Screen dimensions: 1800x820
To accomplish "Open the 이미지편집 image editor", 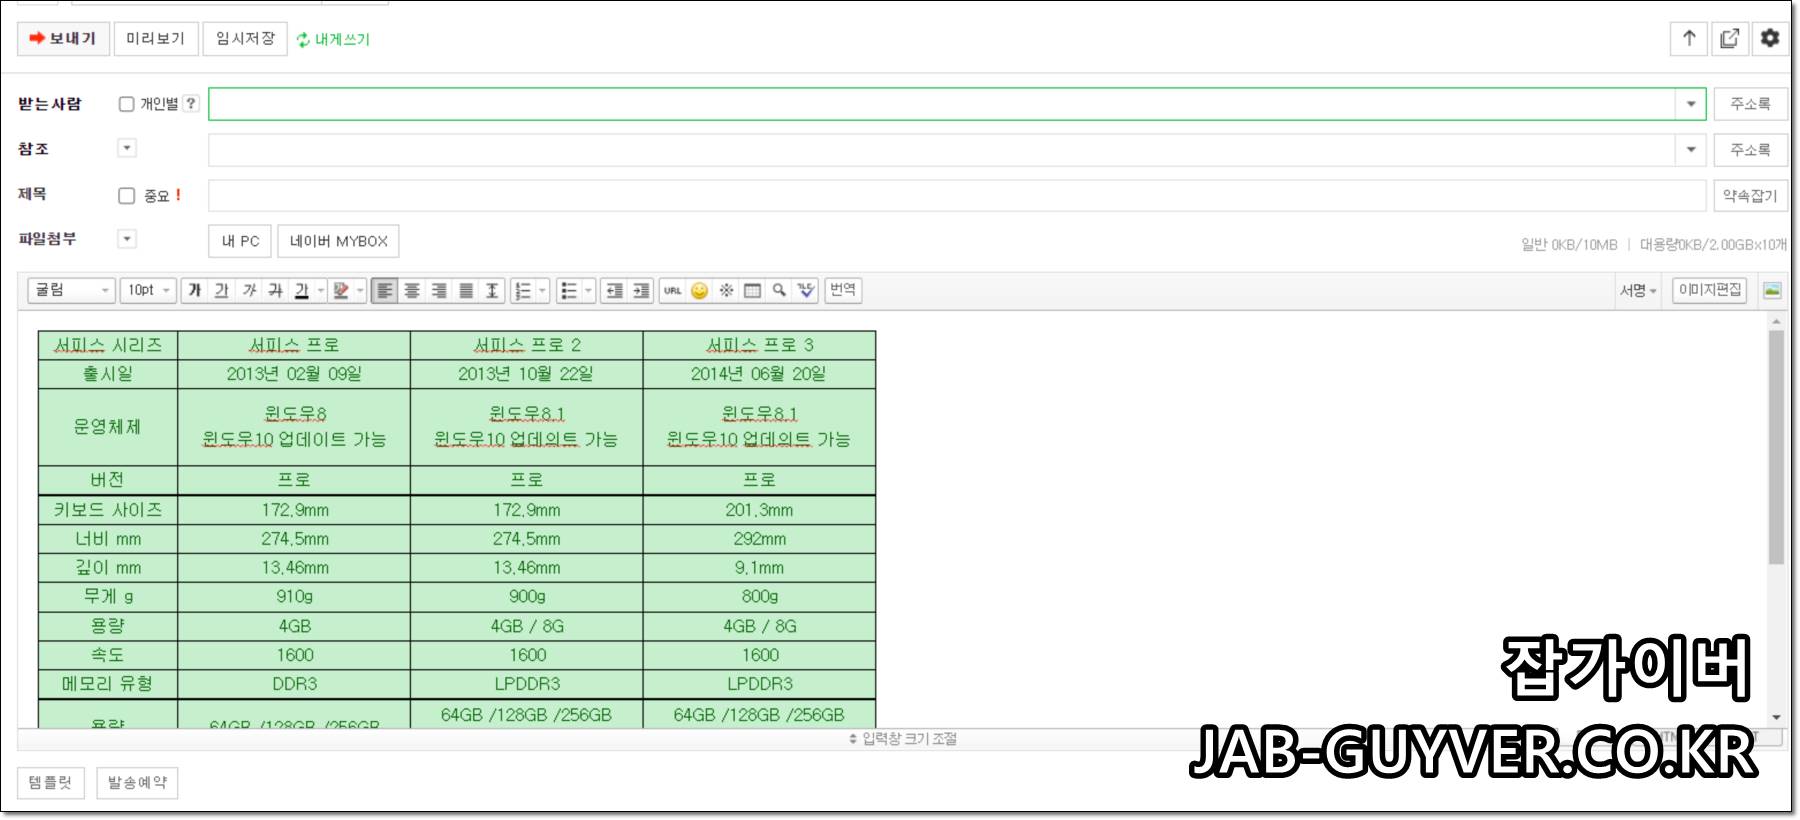I will [1709, 290].
